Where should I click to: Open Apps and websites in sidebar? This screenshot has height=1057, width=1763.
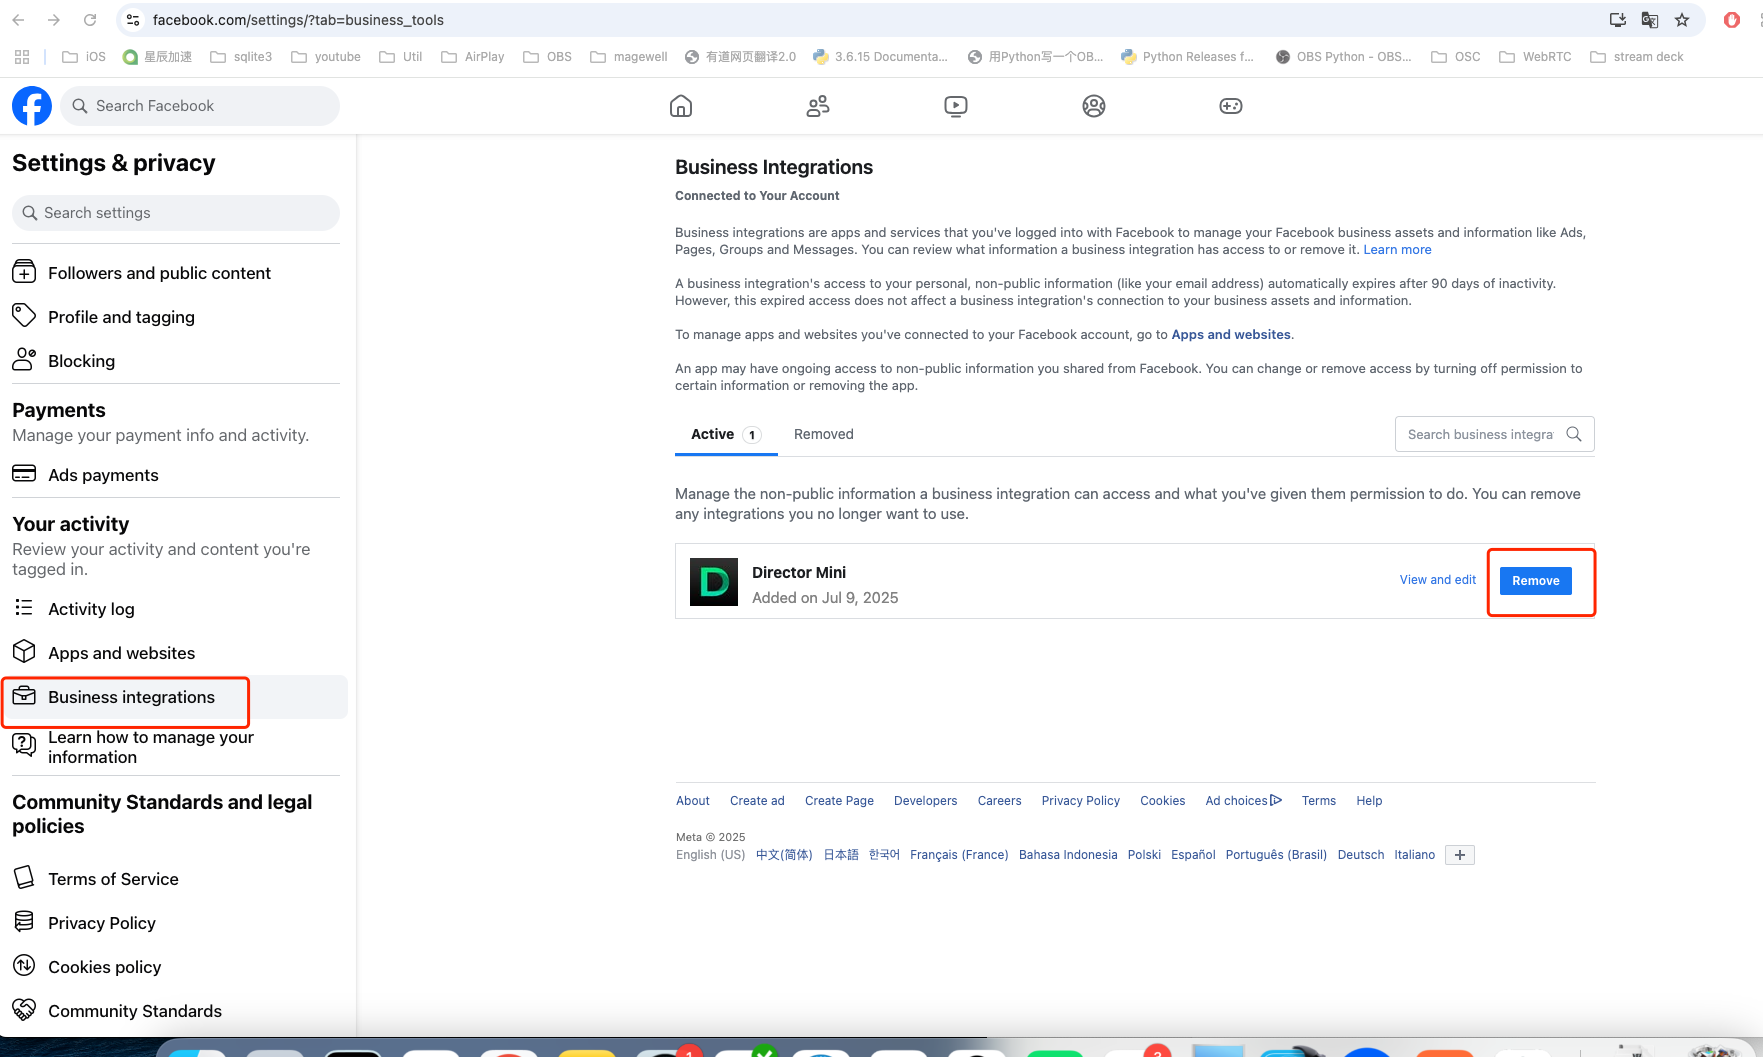(x=121, y=653)
